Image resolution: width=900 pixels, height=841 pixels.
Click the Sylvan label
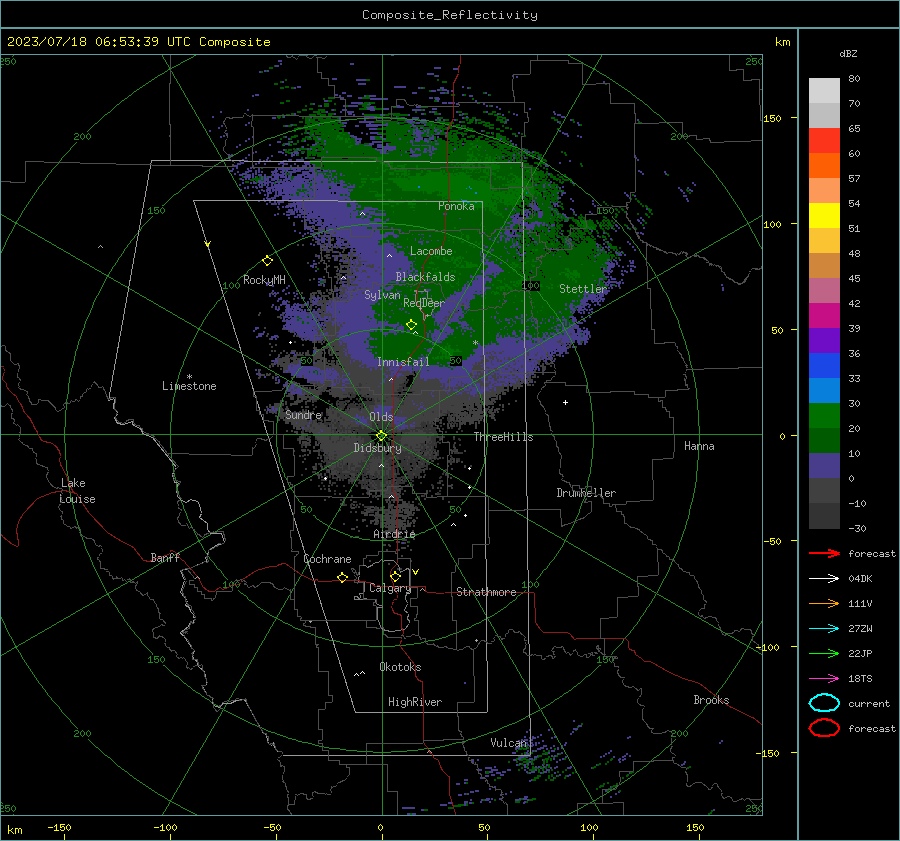coord(382,295)
